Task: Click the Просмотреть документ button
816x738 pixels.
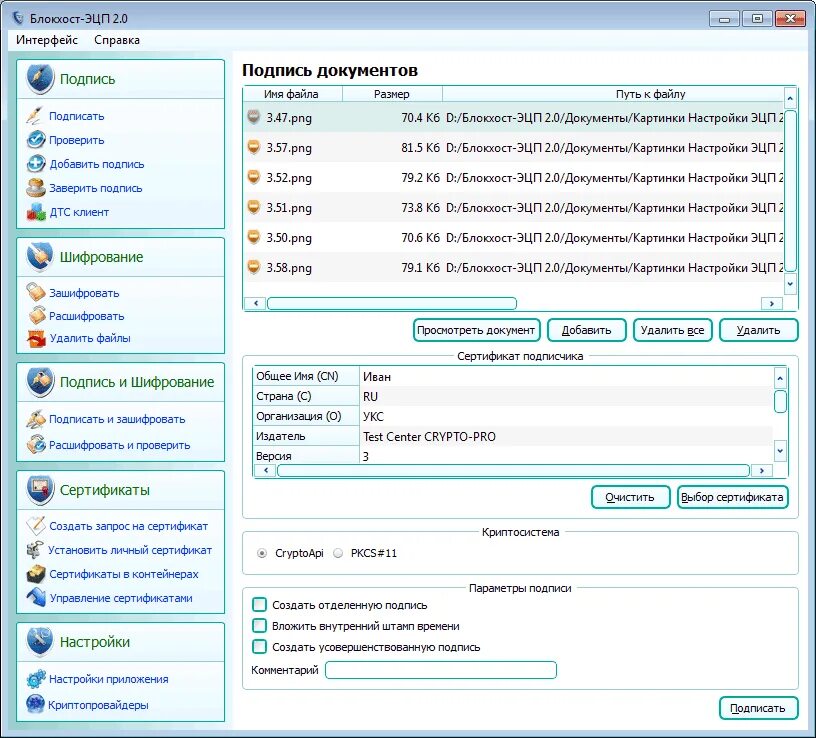Action: coord(476,330)
